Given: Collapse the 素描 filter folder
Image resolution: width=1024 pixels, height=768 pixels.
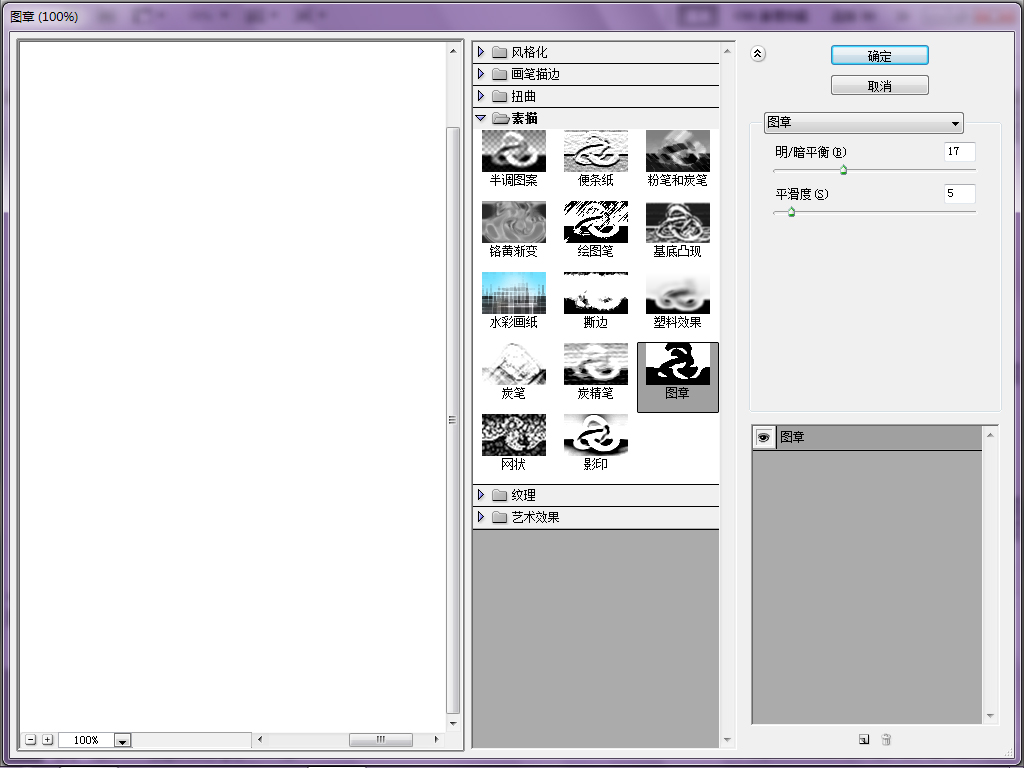Looking at the screenshot, I should tap(481, 118).
